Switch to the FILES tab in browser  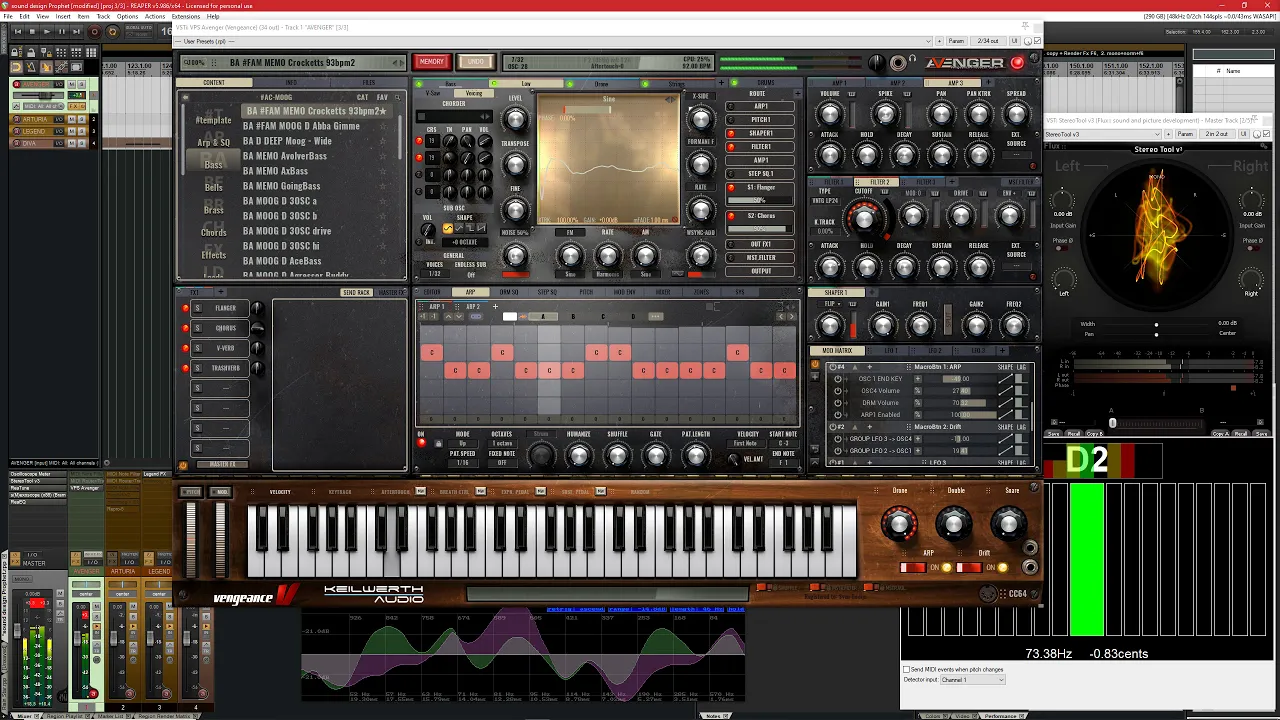click(x=369, y=83)
